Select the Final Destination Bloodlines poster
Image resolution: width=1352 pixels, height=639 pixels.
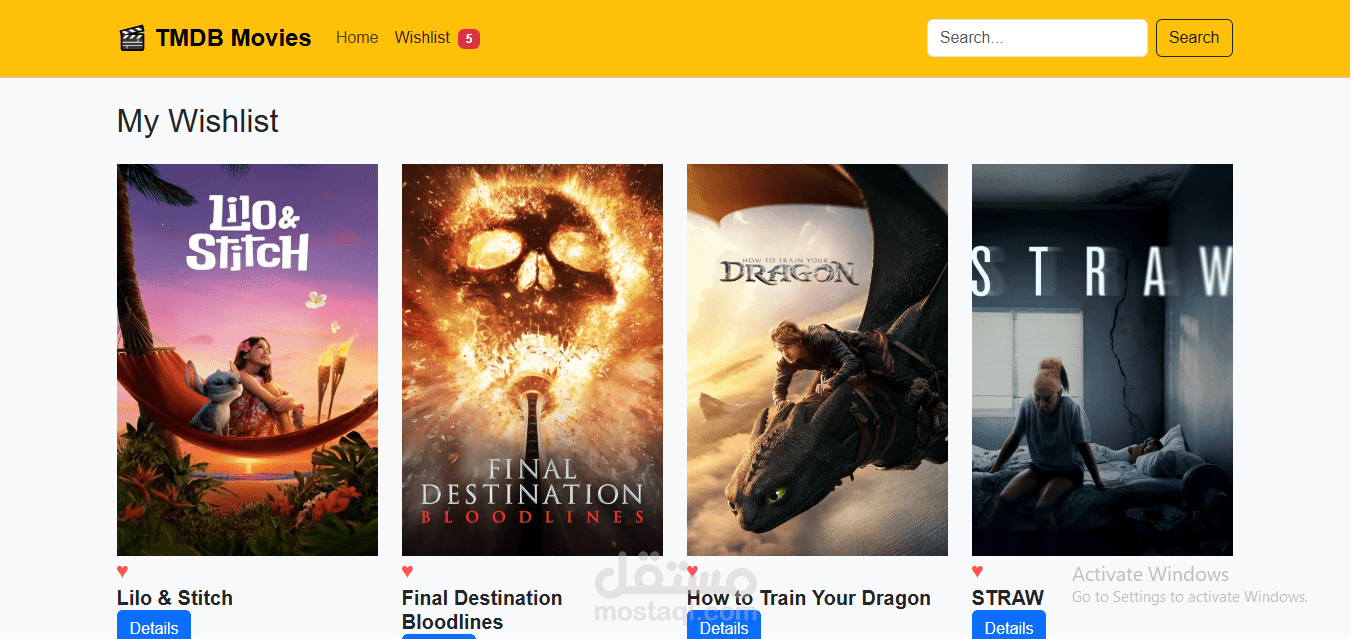532,360
